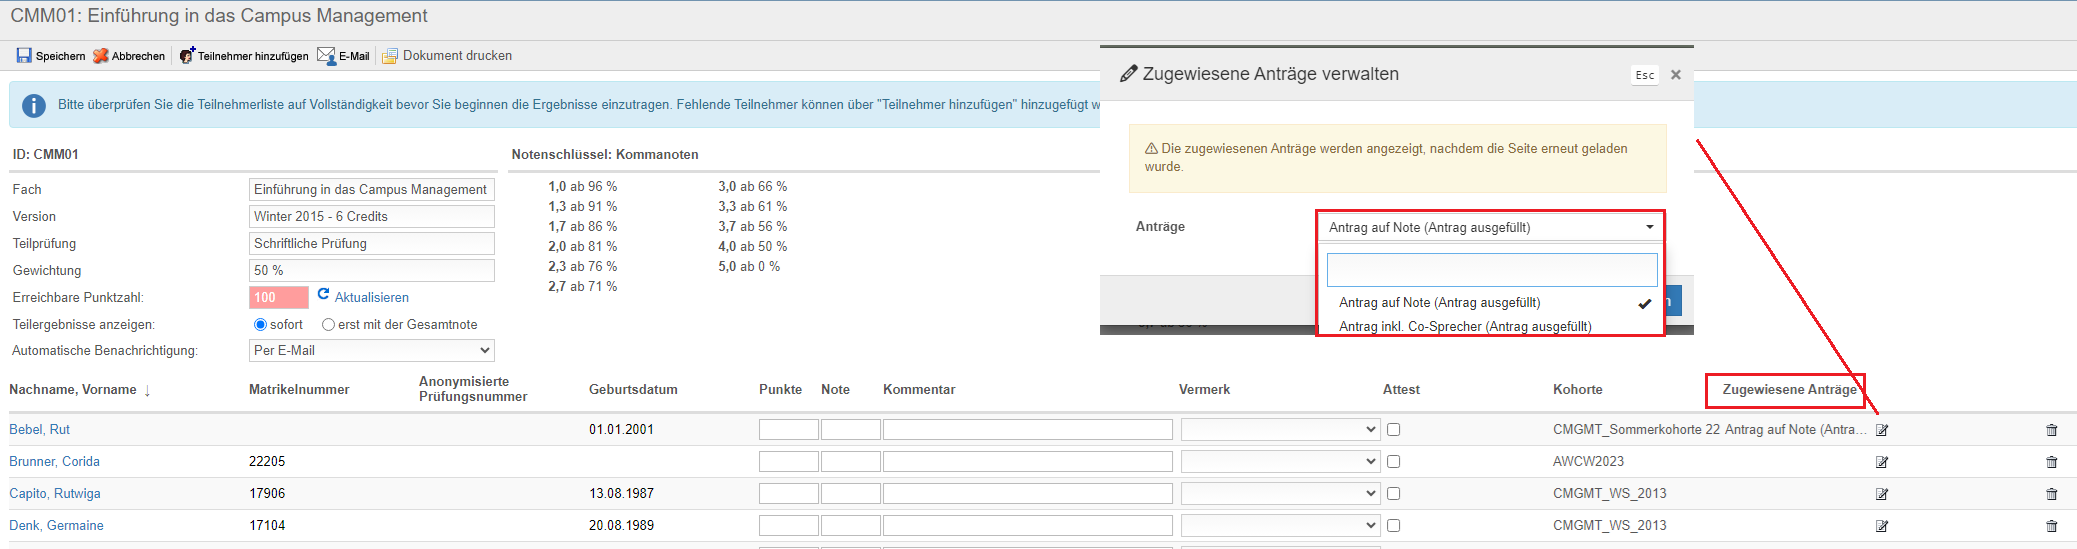Click the Teilprüfung field 'Schriftliche Prüfung'

click(x=372, y=244)
